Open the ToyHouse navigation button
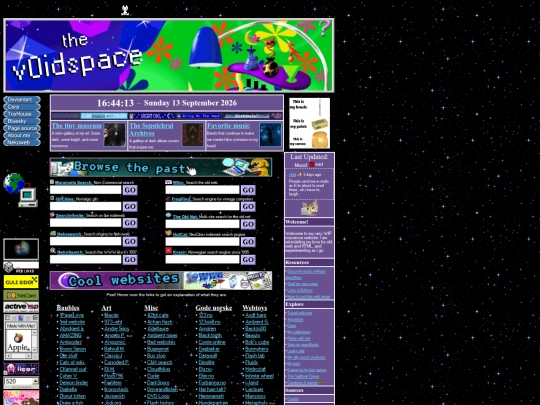The height and width of the screenshot is (405, 540). tap(22, 114)
